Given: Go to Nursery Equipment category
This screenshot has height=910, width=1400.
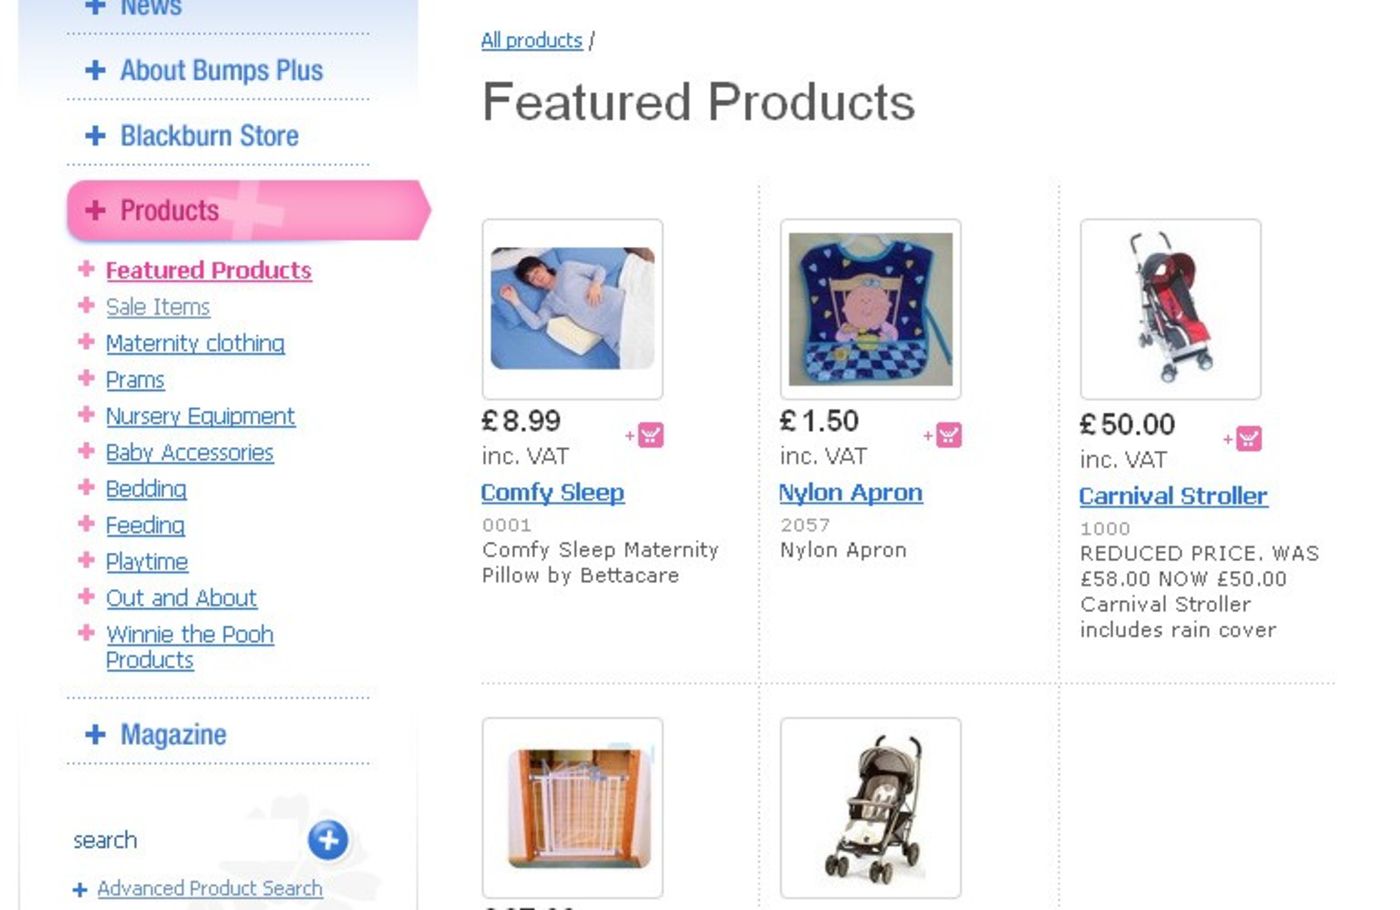Looking at the screenshot, I should pos(200,416).
